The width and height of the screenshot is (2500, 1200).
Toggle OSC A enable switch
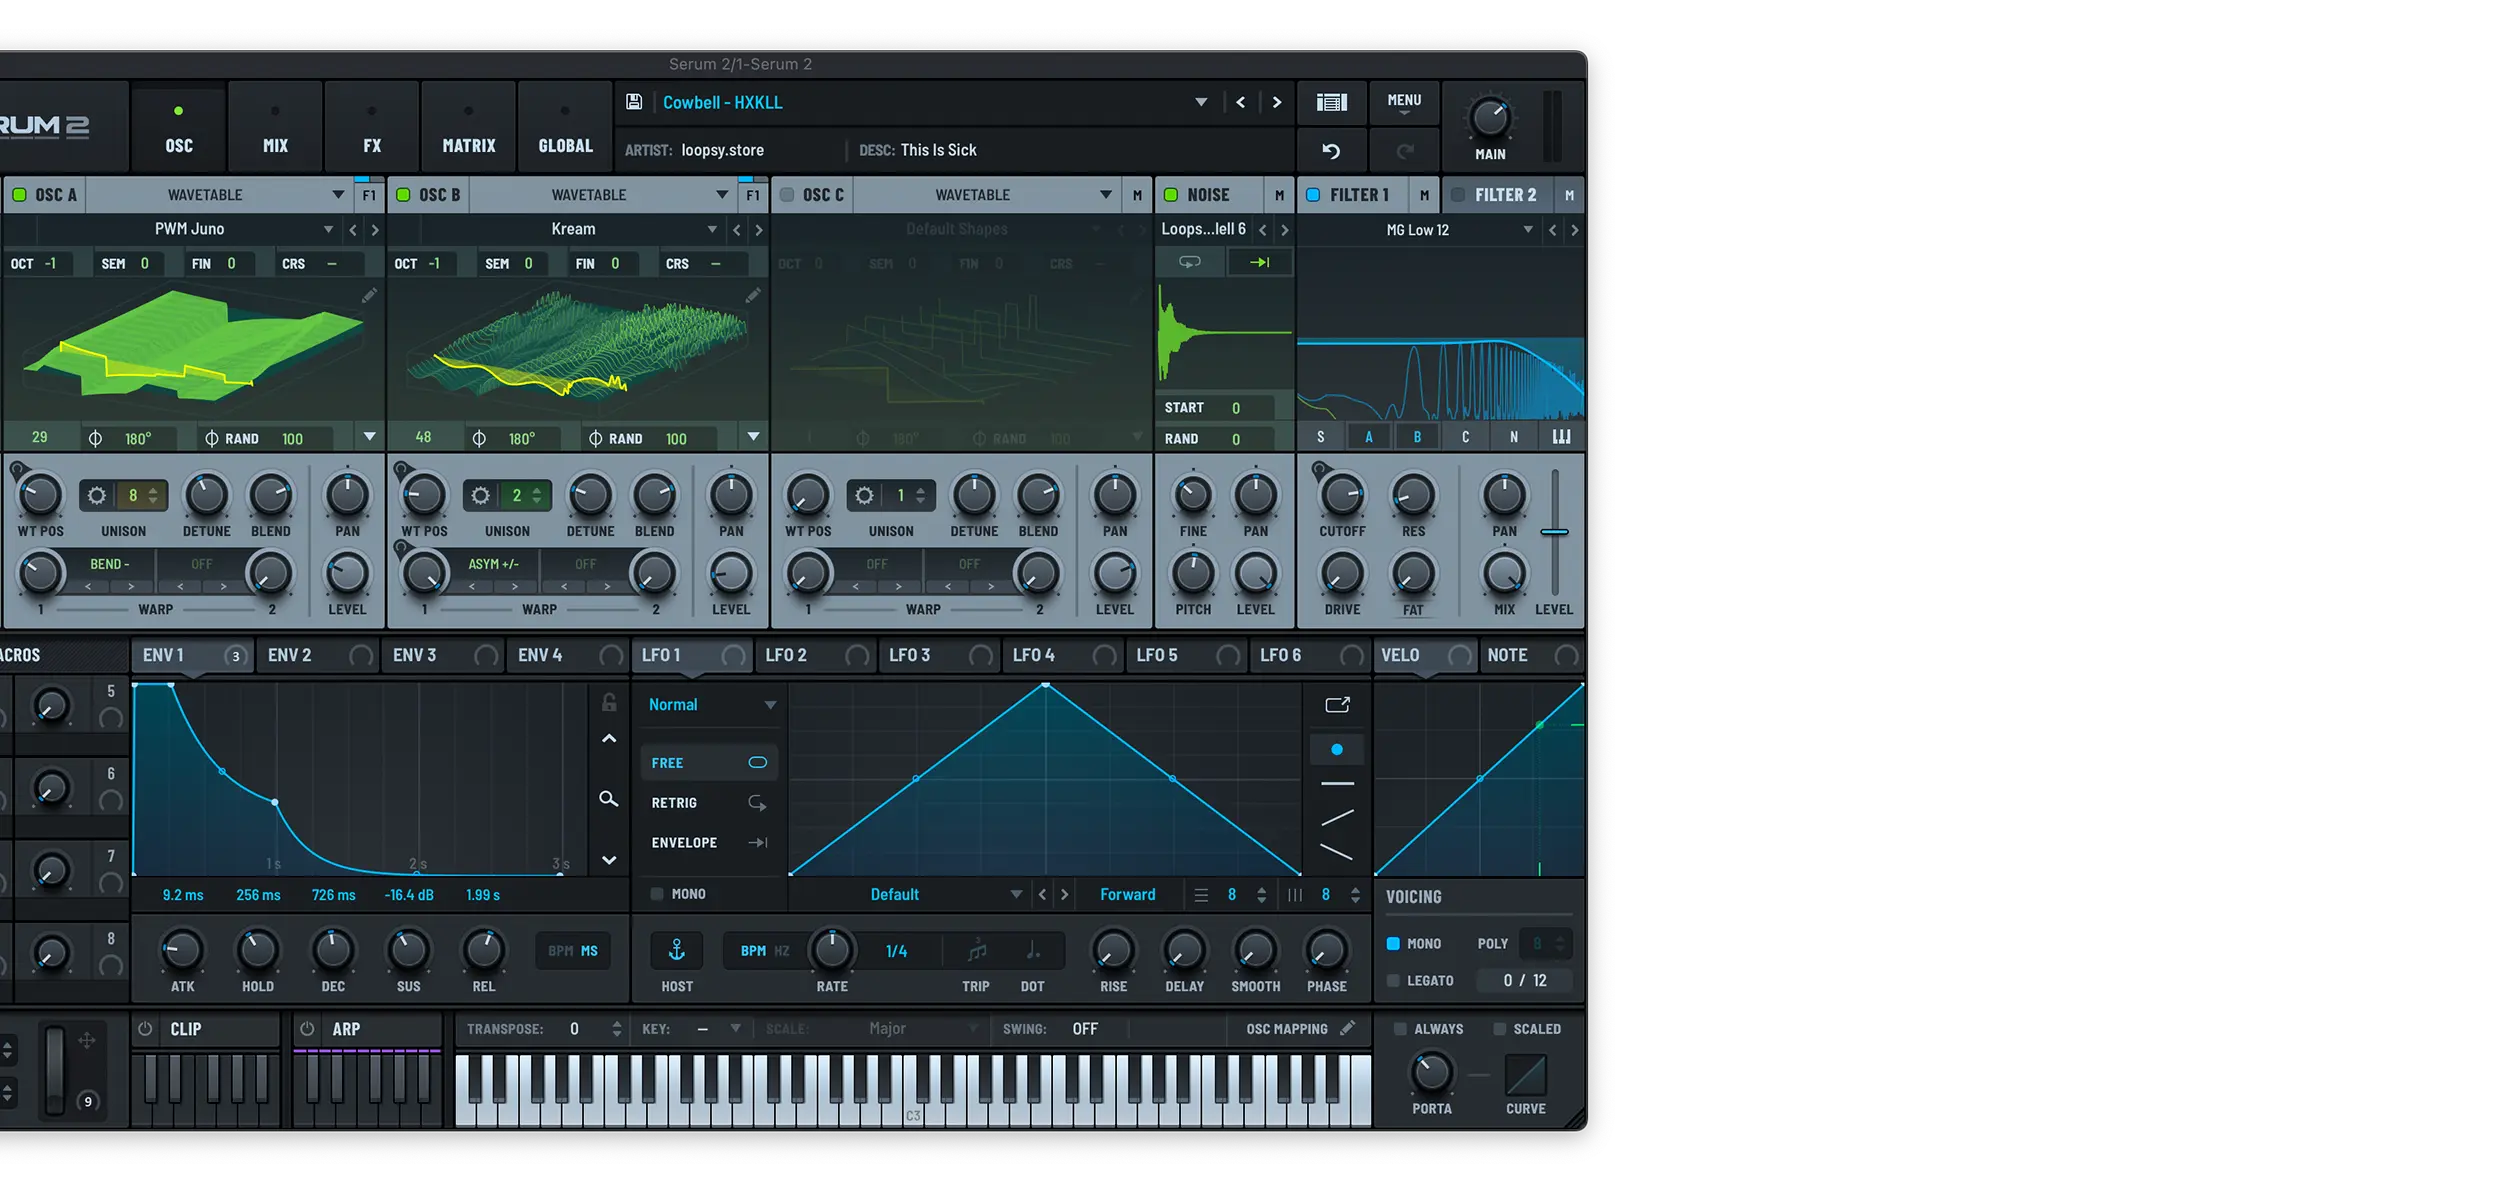click(x=20, y=195)
